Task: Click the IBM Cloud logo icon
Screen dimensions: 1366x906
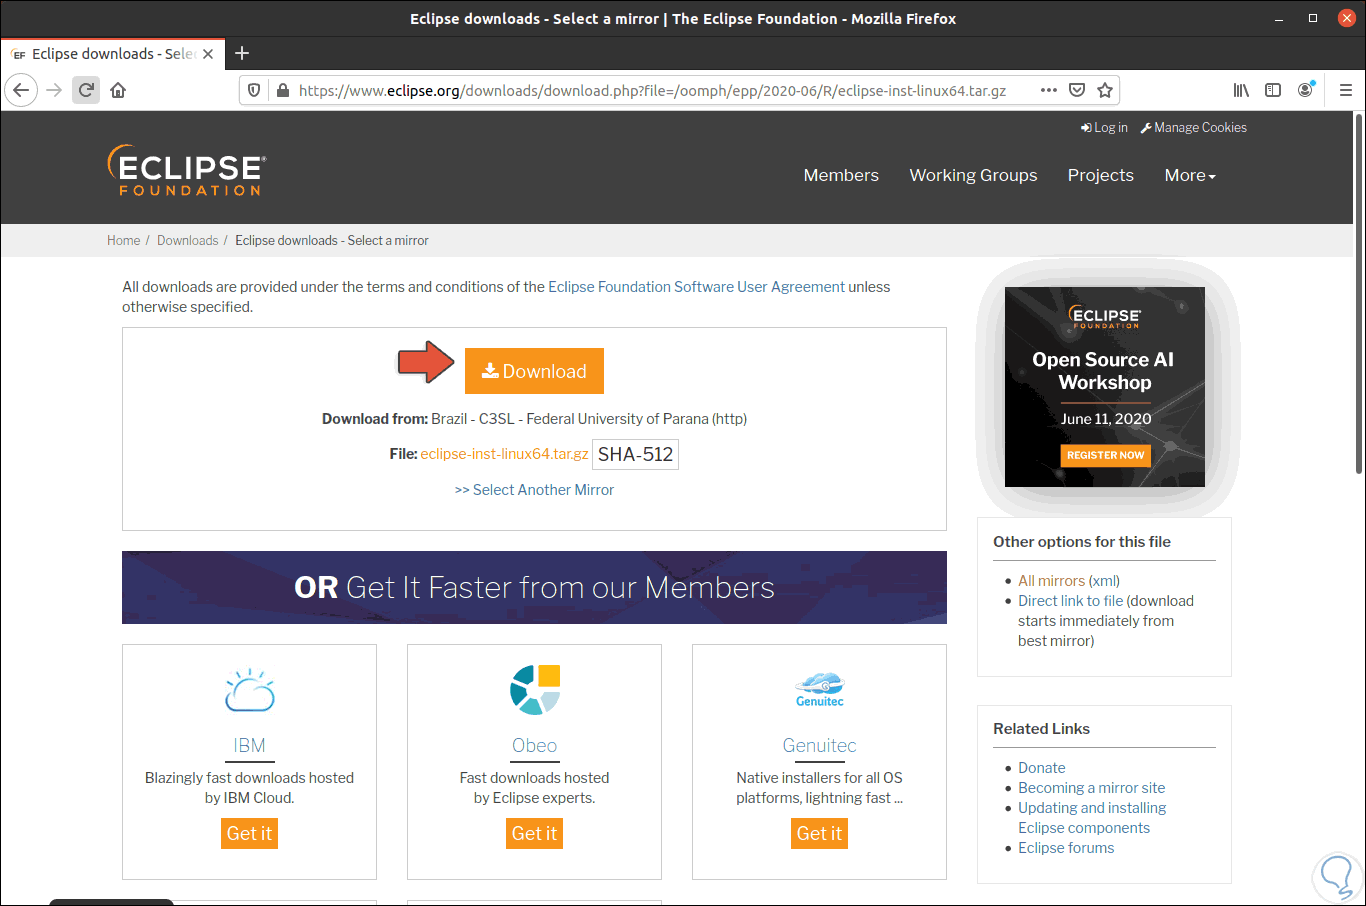Action: pos(250,690)
